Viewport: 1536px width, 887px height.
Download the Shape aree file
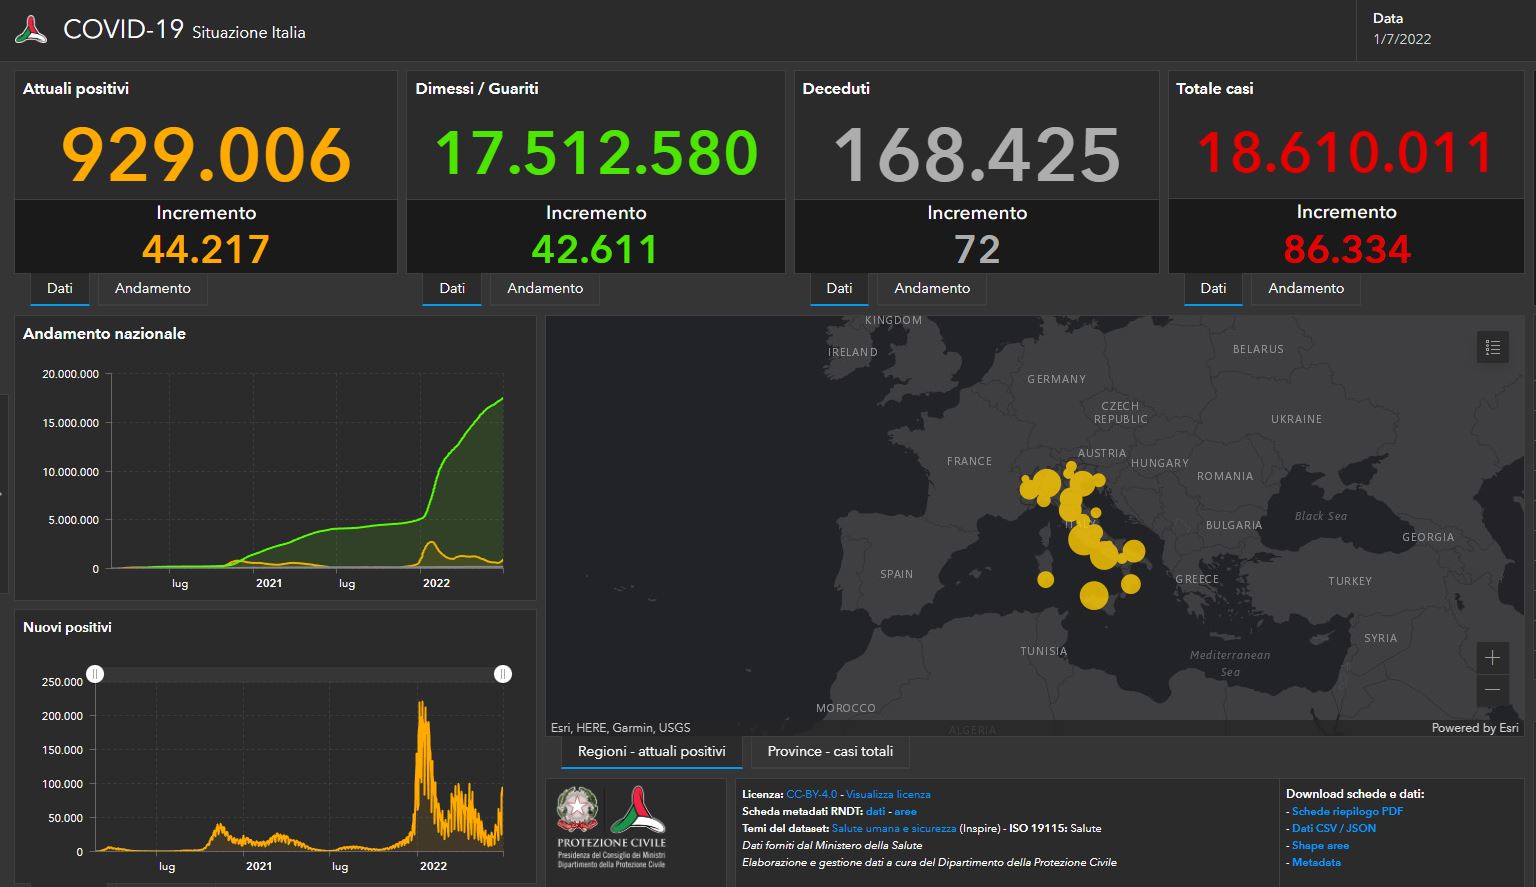pyautogui.click(x=1320, y=845)
